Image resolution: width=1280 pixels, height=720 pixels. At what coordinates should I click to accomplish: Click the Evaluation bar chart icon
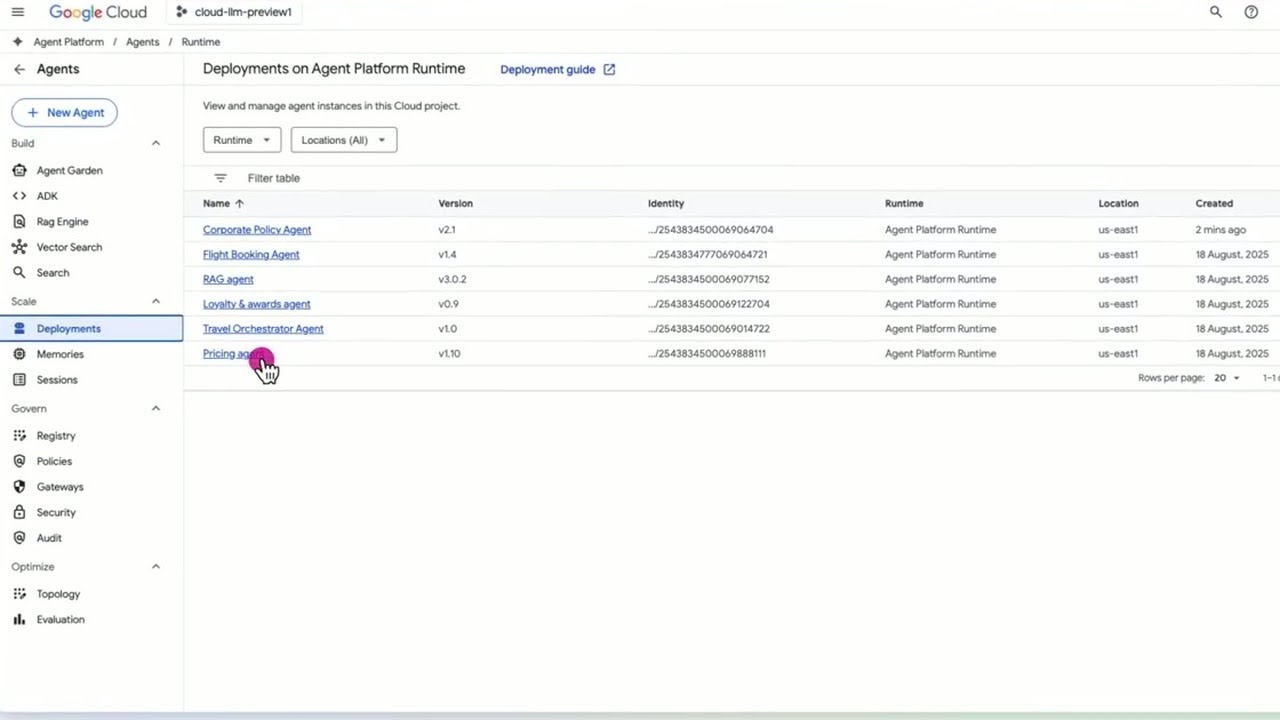pyautogui.click(x=19, y=619)
